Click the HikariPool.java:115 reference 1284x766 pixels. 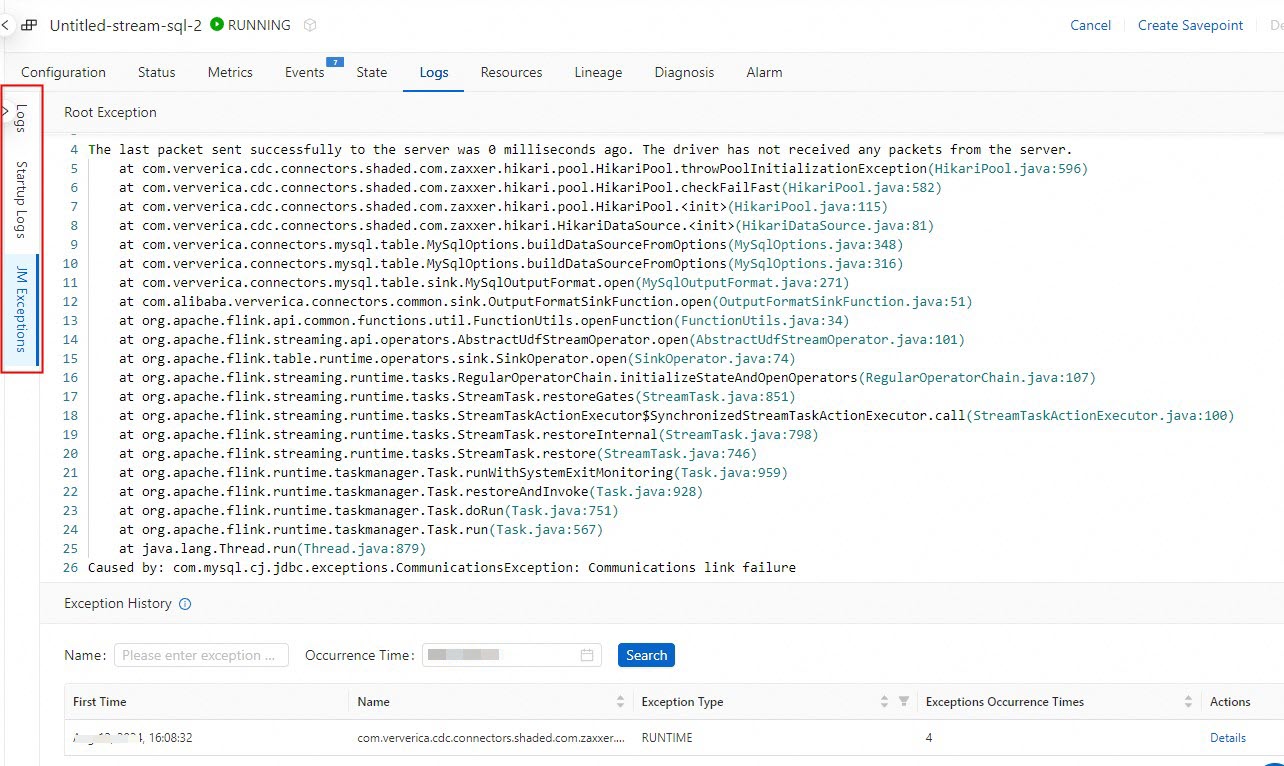point(807,207)
